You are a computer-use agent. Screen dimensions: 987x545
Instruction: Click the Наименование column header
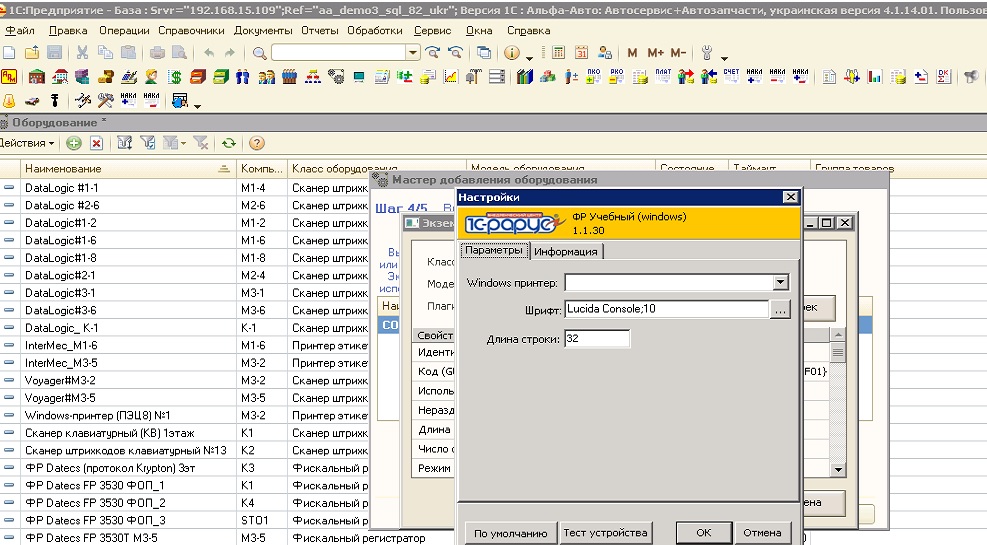(x=127, y=169)
